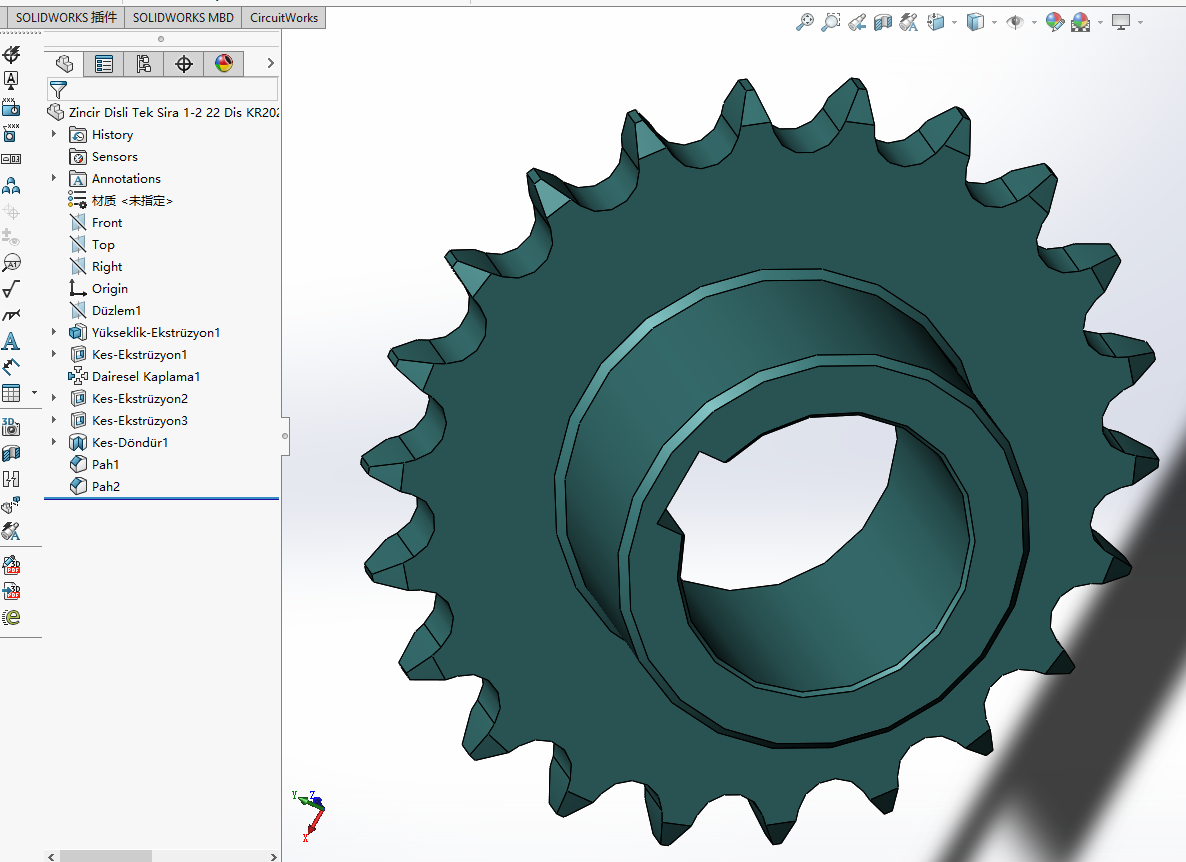Screen dimensions: 1186x862
Task: Click the Publish to 3D PDF icon
Action: [x=11, y=591]
